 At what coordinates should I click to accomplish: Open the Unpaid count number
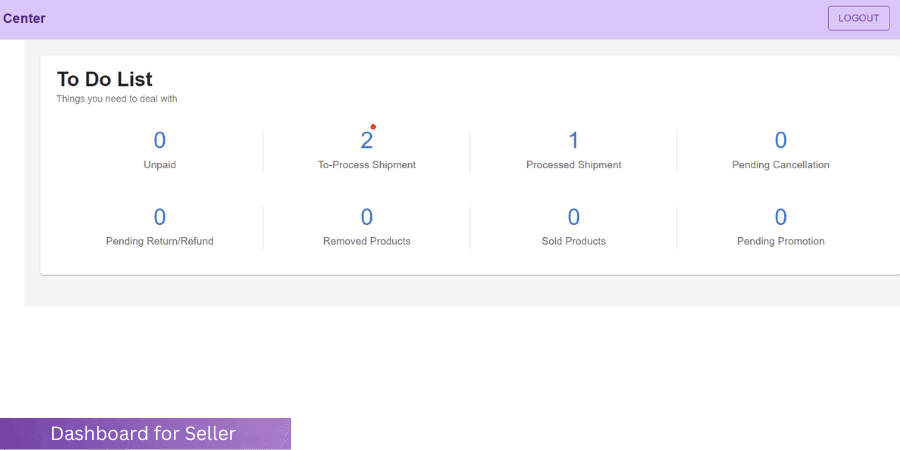click(160, 141)
